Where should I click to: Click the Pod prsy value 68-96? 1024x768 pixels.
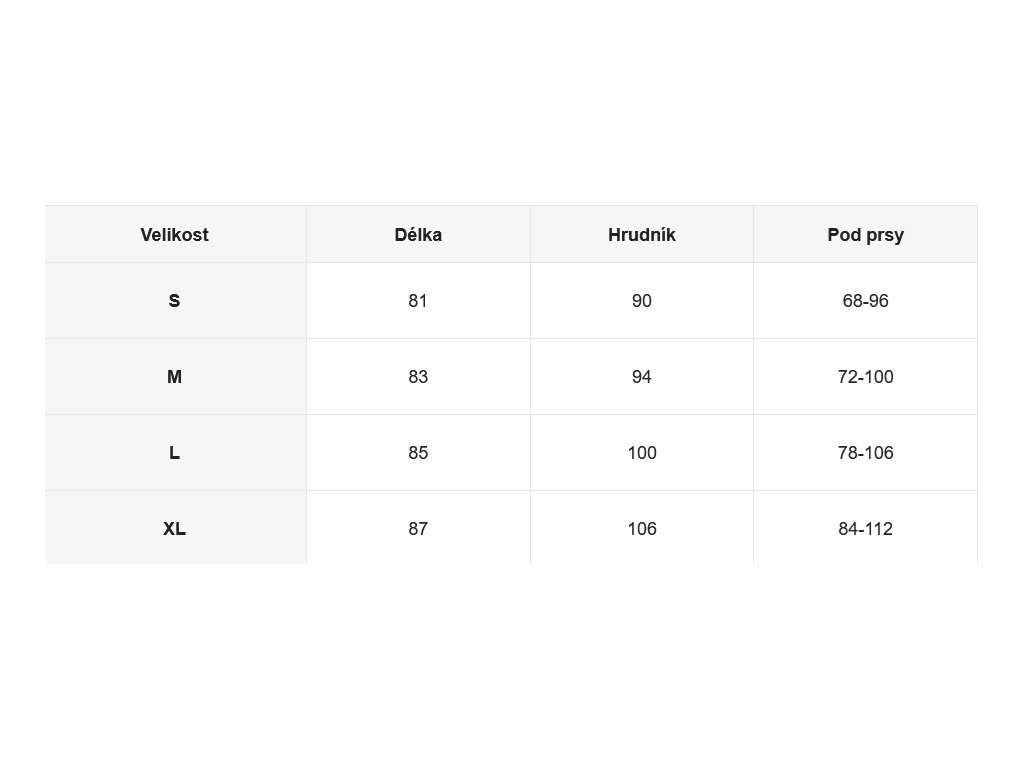click(x=865, y=301)
